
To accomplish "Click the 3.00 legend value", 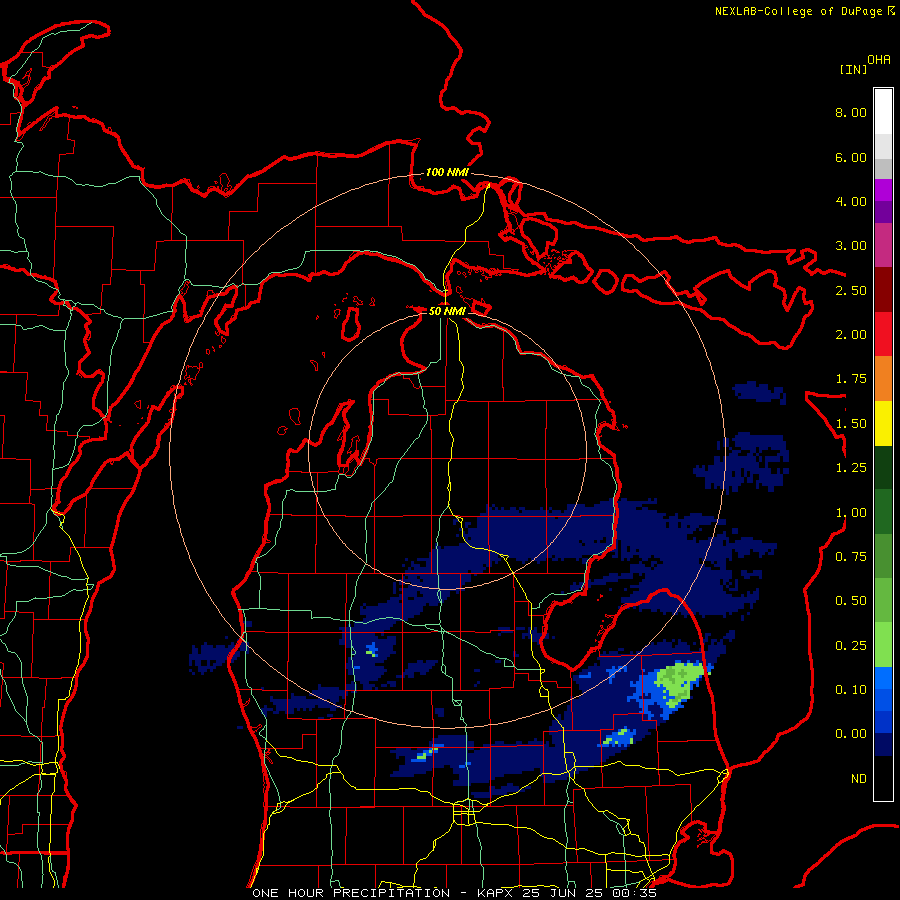I will tap(851, 246).
